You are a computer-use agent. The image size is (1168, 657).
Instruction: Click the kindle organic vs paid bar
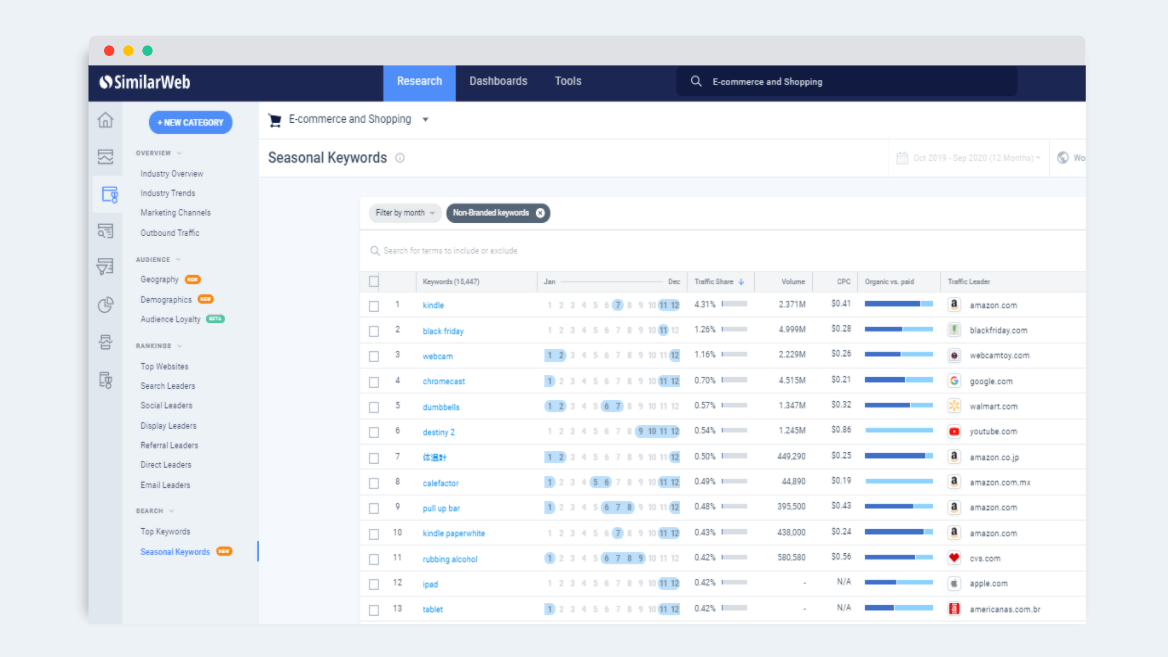[x=898, y=304]
